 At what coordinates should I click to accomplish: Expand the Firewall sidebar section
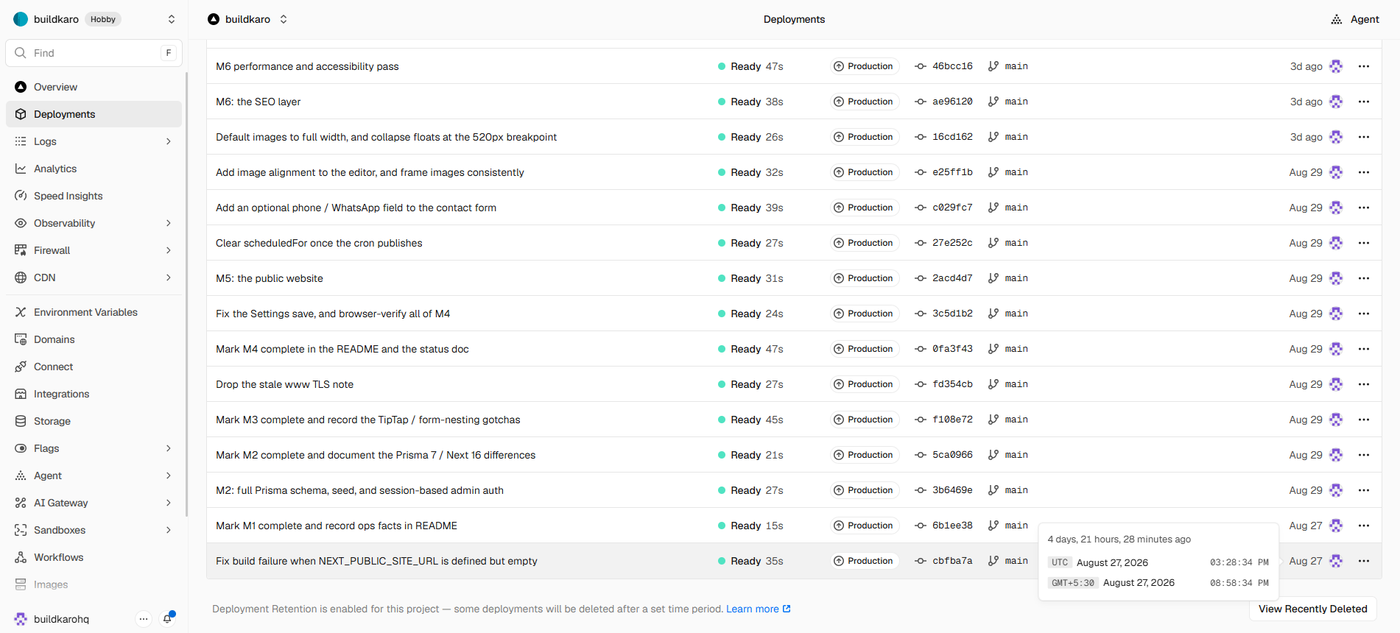[x=168, y=251]
